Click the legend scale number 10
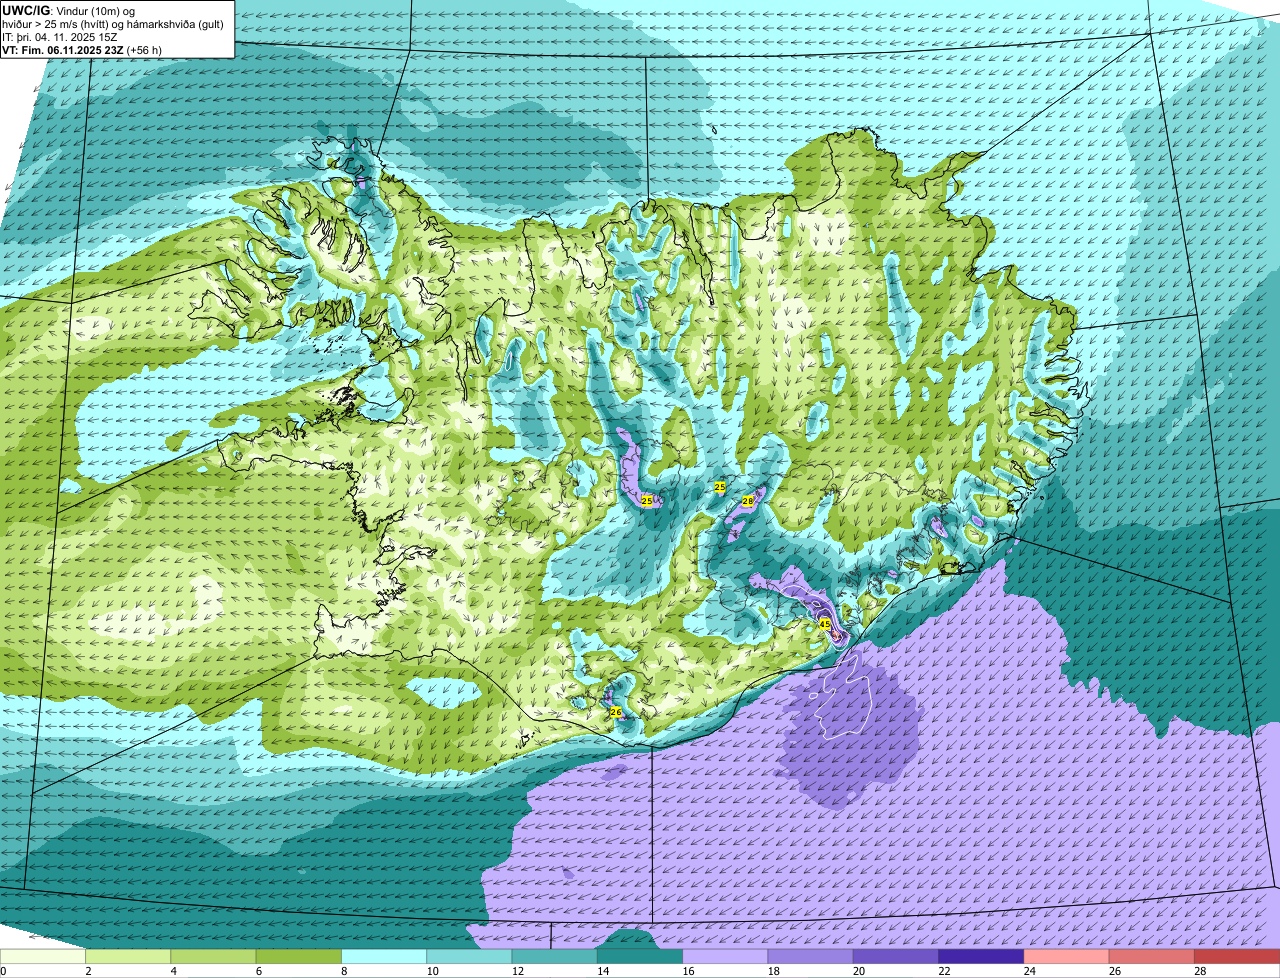1280x978 pixels. pos(431,971)
